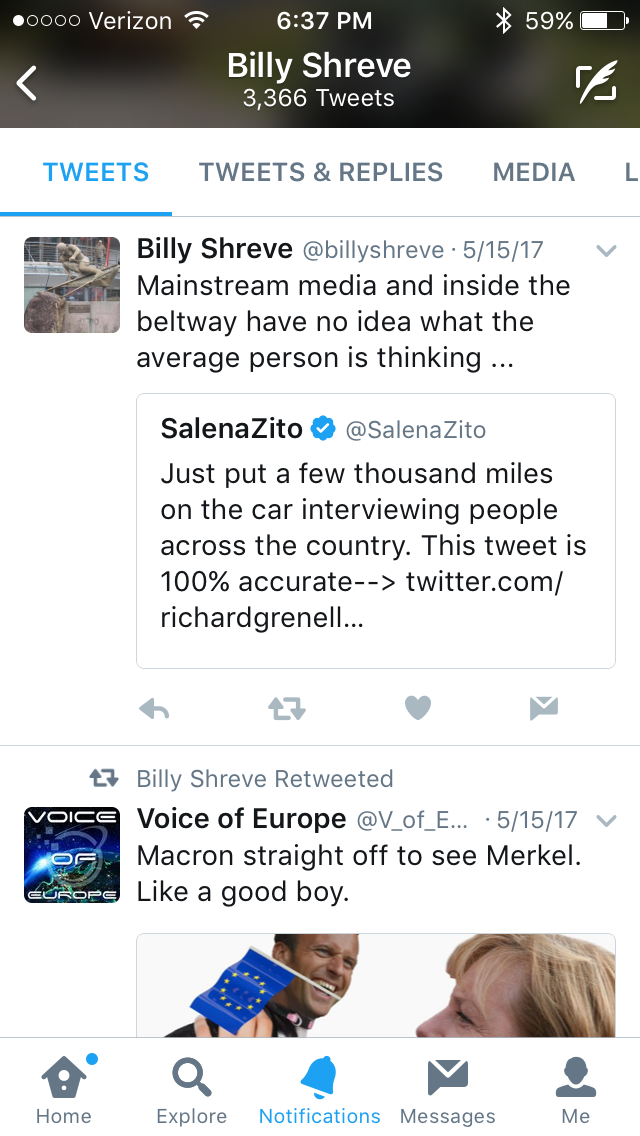The height and width of the screenshot is (1136, 640).
Task: Open Notifications with the bell icon
Action: coord(319,1087)
